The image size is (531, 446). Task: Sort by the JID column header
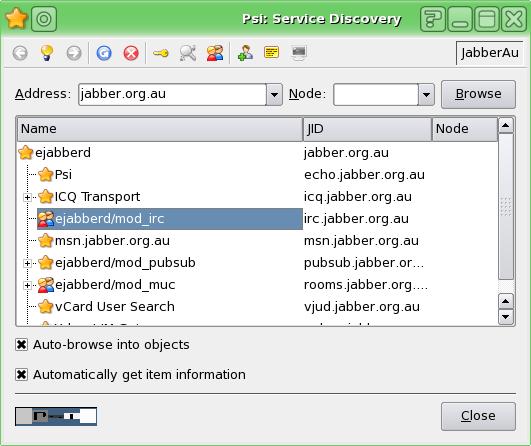click(x=367, y=129)
